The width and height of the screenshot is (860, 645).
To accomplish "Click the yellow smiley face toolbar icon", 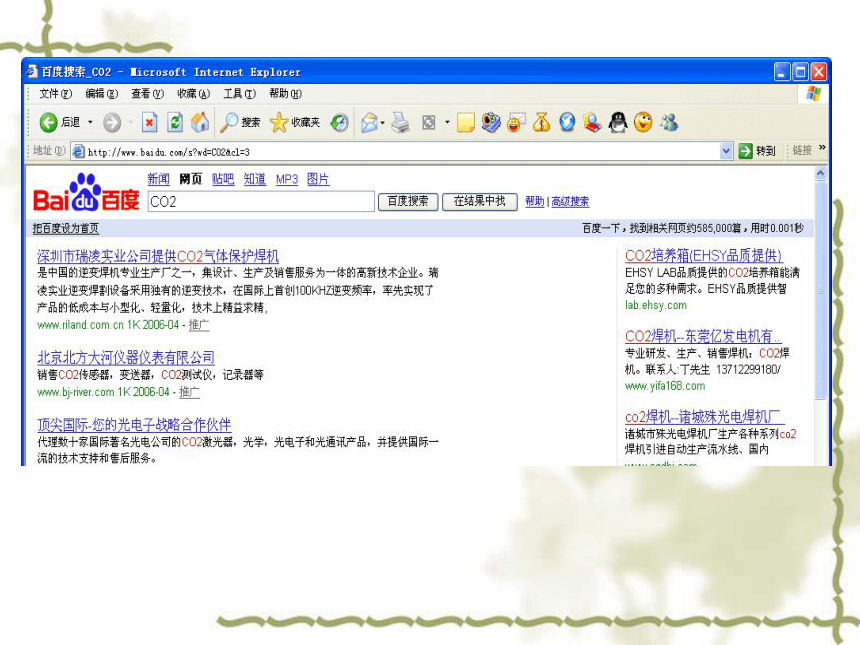I will pos(643,122).
